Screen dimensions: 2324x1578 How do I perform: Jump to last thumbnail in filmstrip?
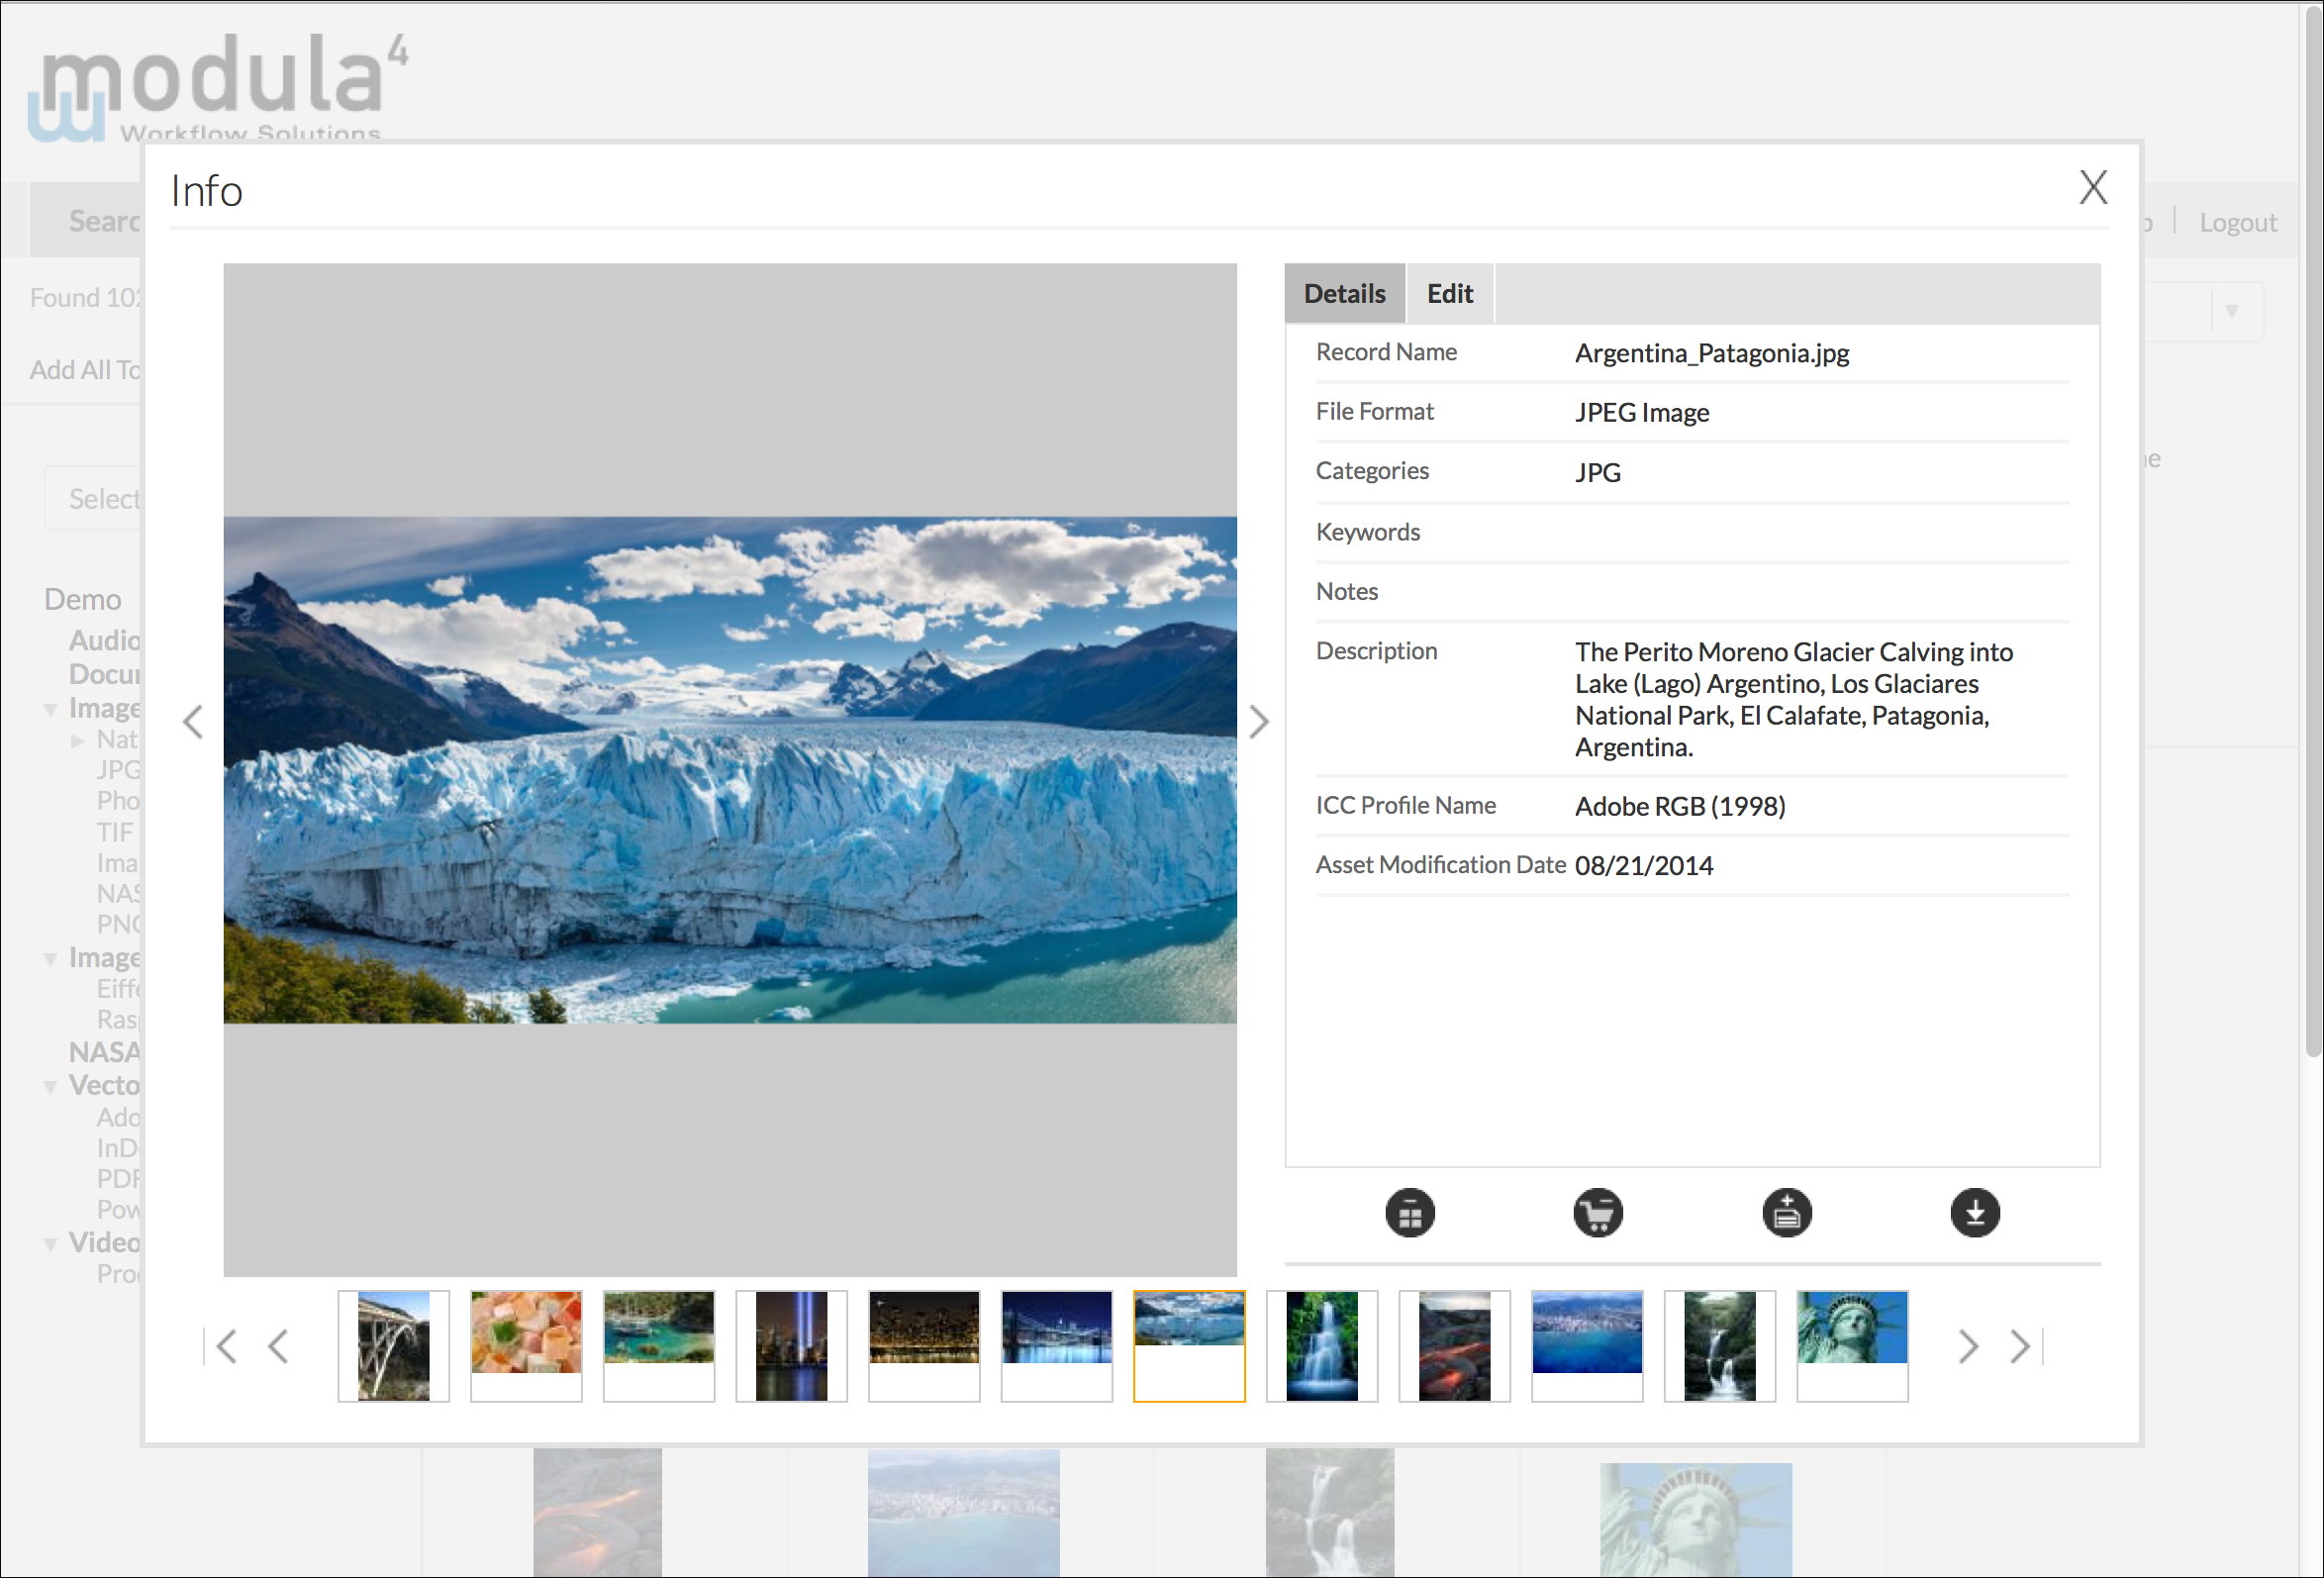pyautogui.click(x=2025, y=1346)
